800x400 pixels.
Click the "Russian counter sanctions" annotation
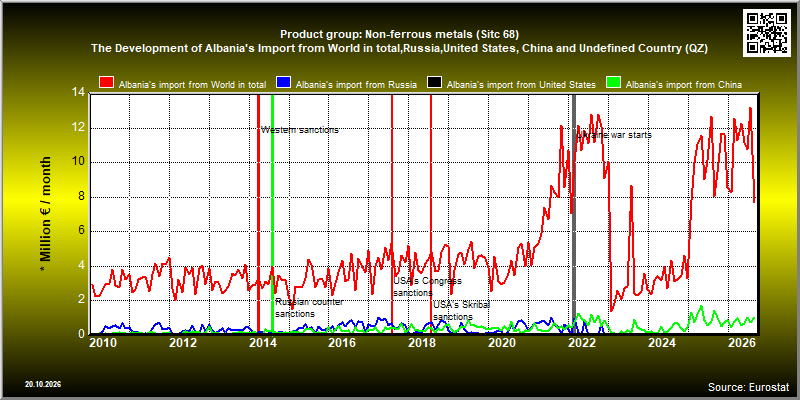[309, 308]
